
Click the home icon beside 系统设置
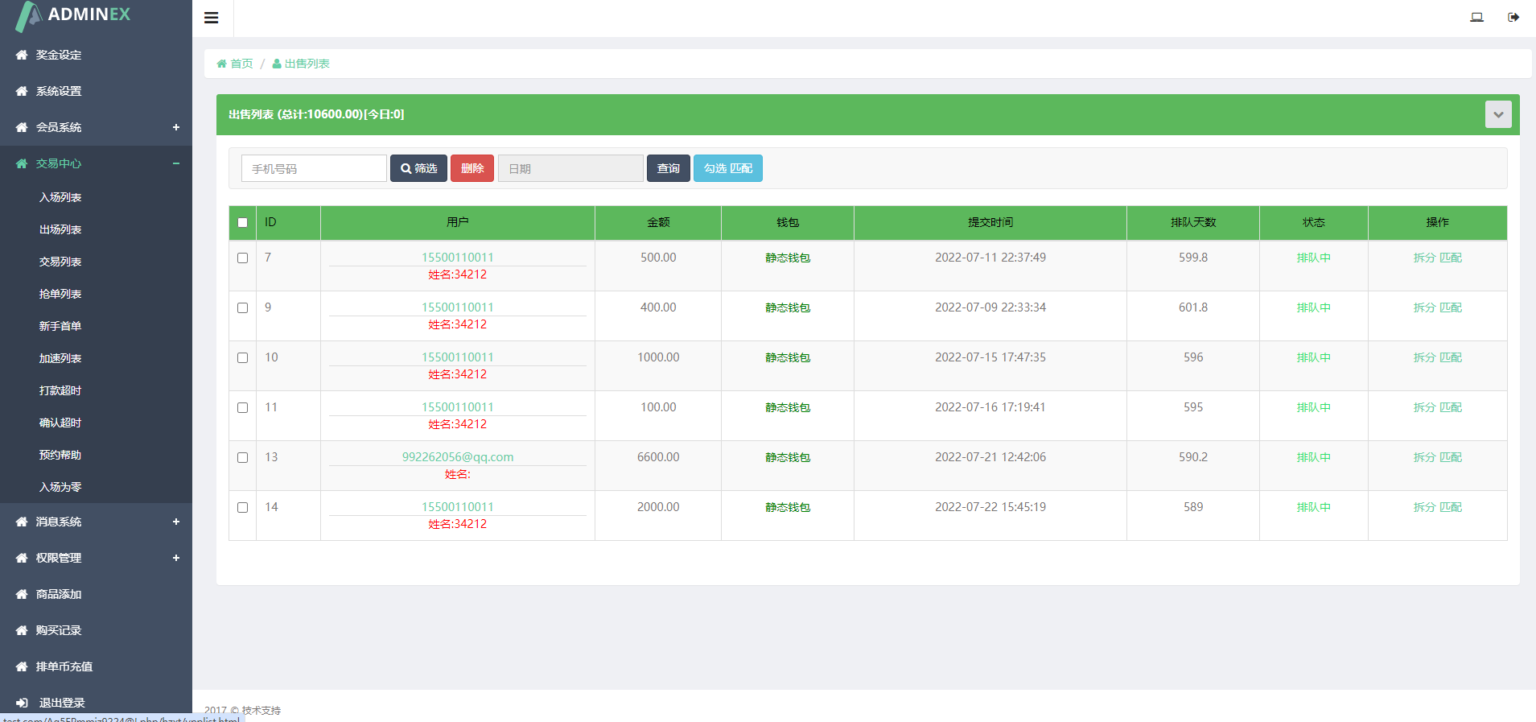click(21, 91)
